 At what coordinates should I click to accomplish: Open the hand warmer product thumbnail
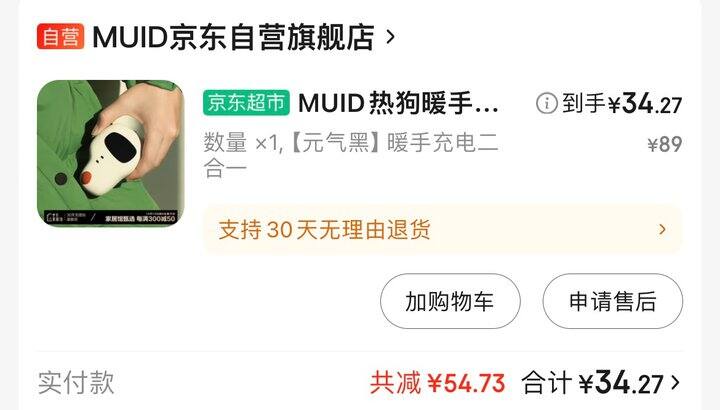pyautogui.click(x=111, y=153)
